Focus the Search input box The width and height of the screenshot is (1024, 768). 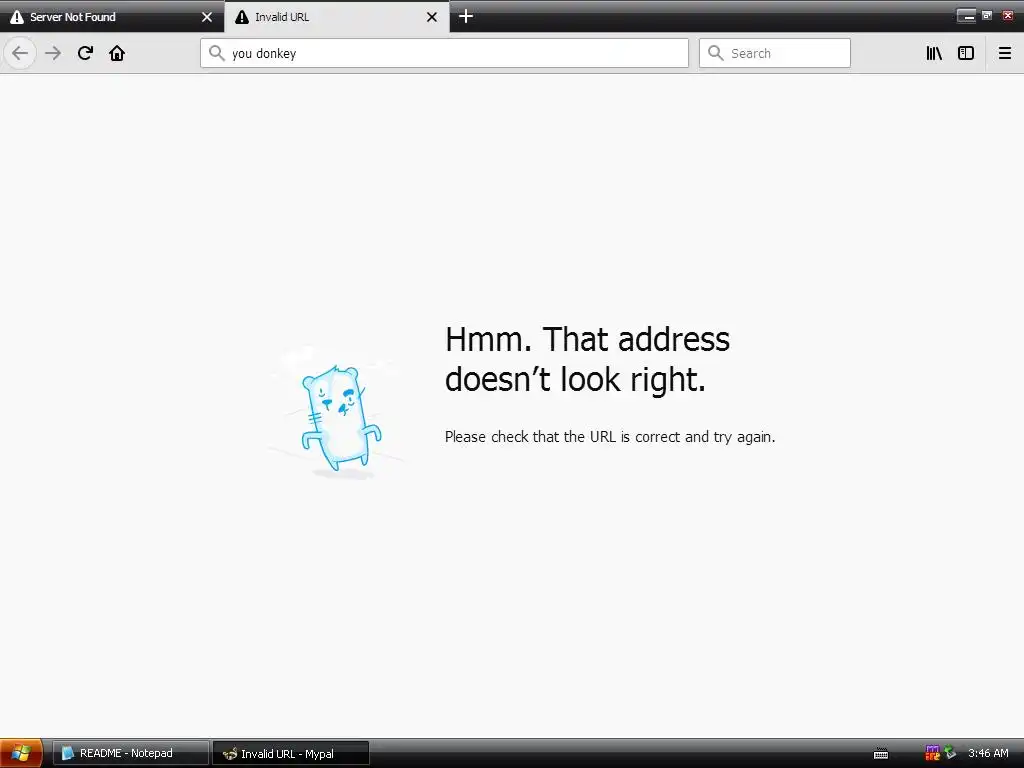click(775, 53)
